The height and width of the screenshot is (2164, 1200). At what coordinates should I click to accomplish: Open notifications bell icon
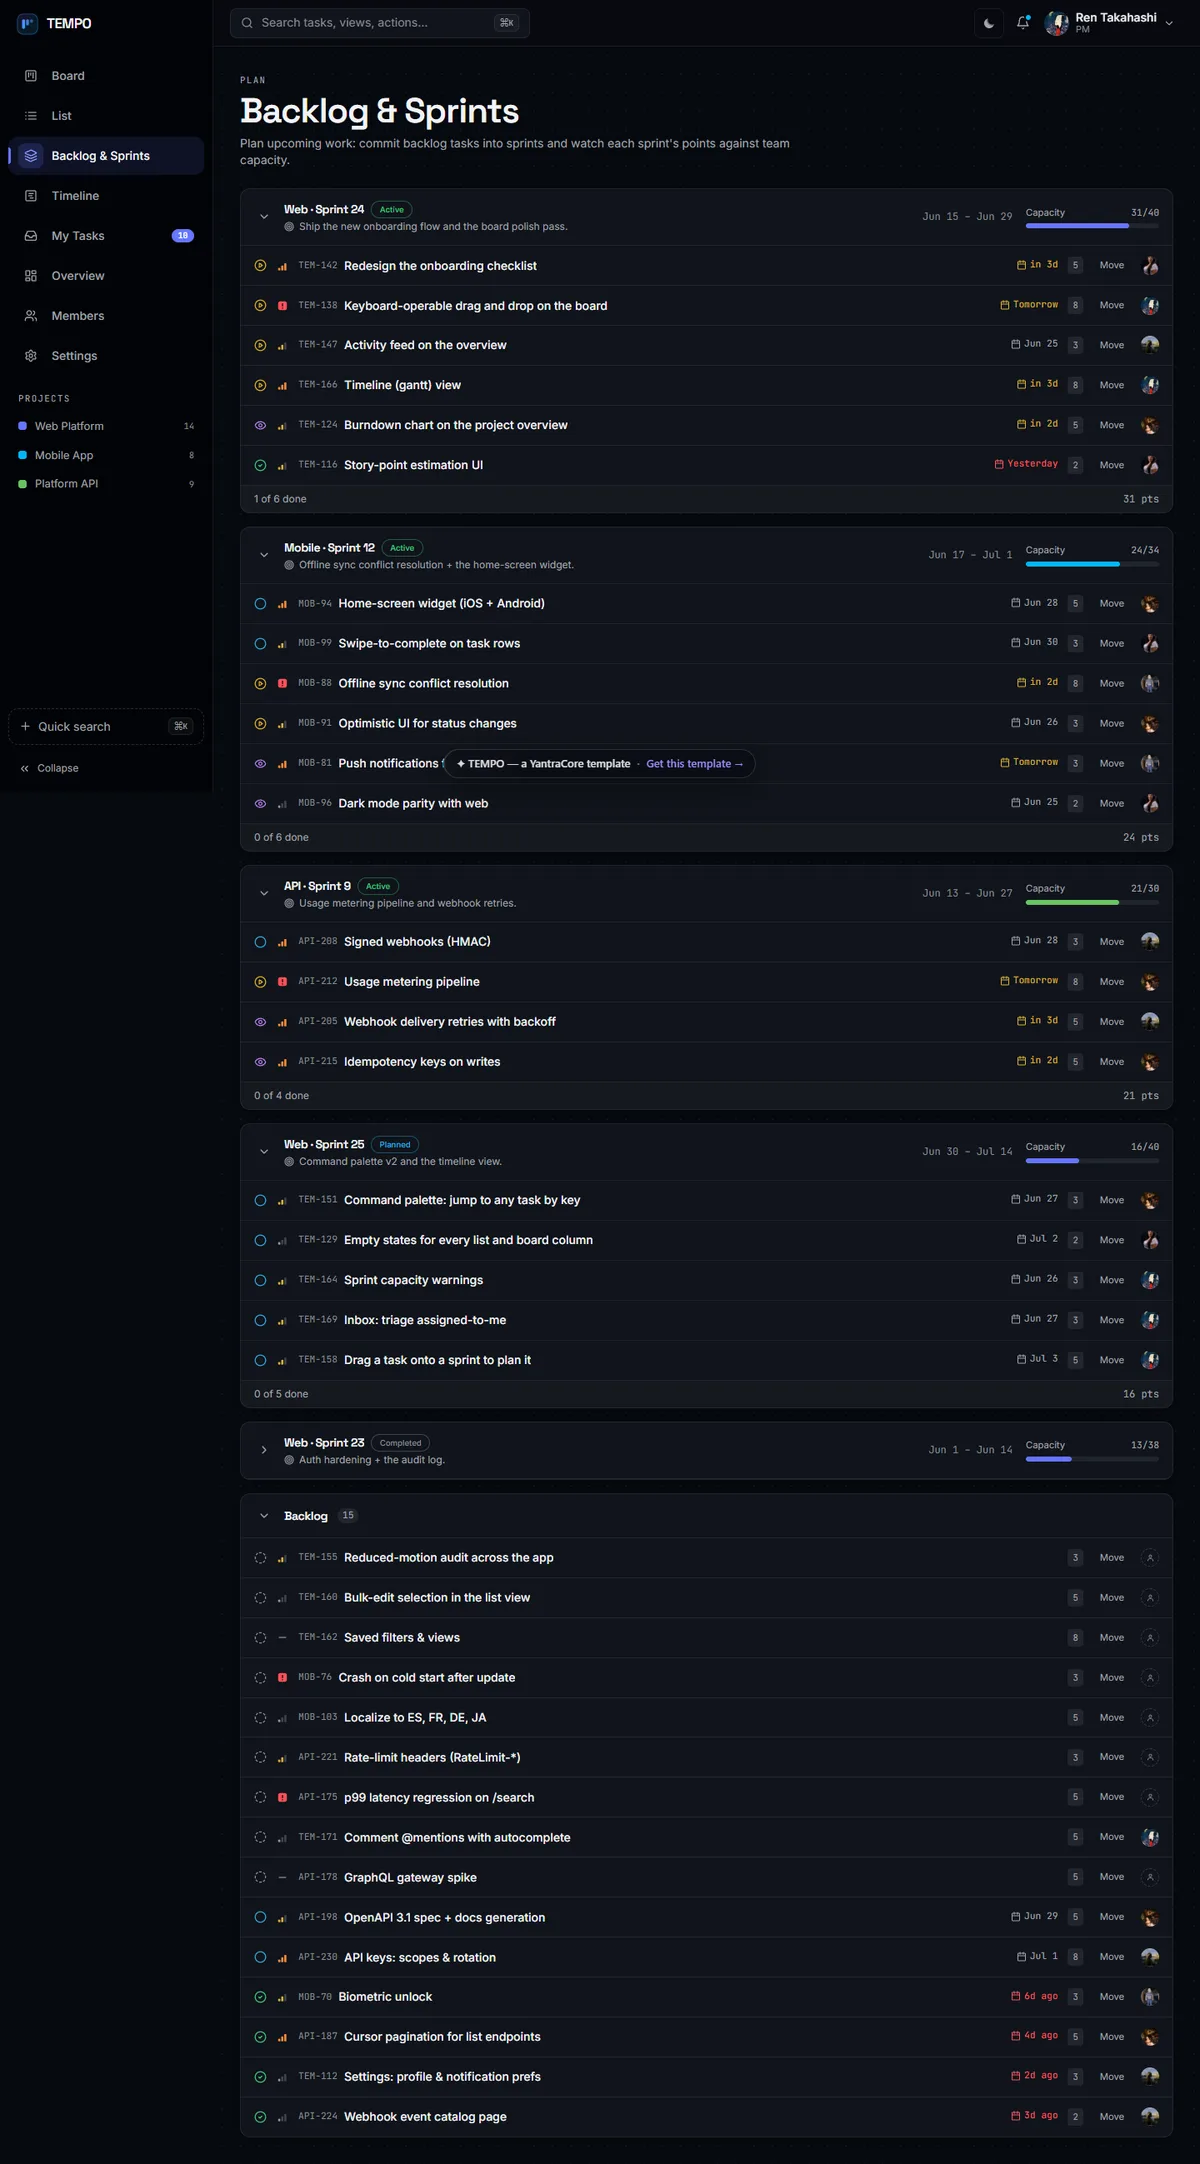1023,23
